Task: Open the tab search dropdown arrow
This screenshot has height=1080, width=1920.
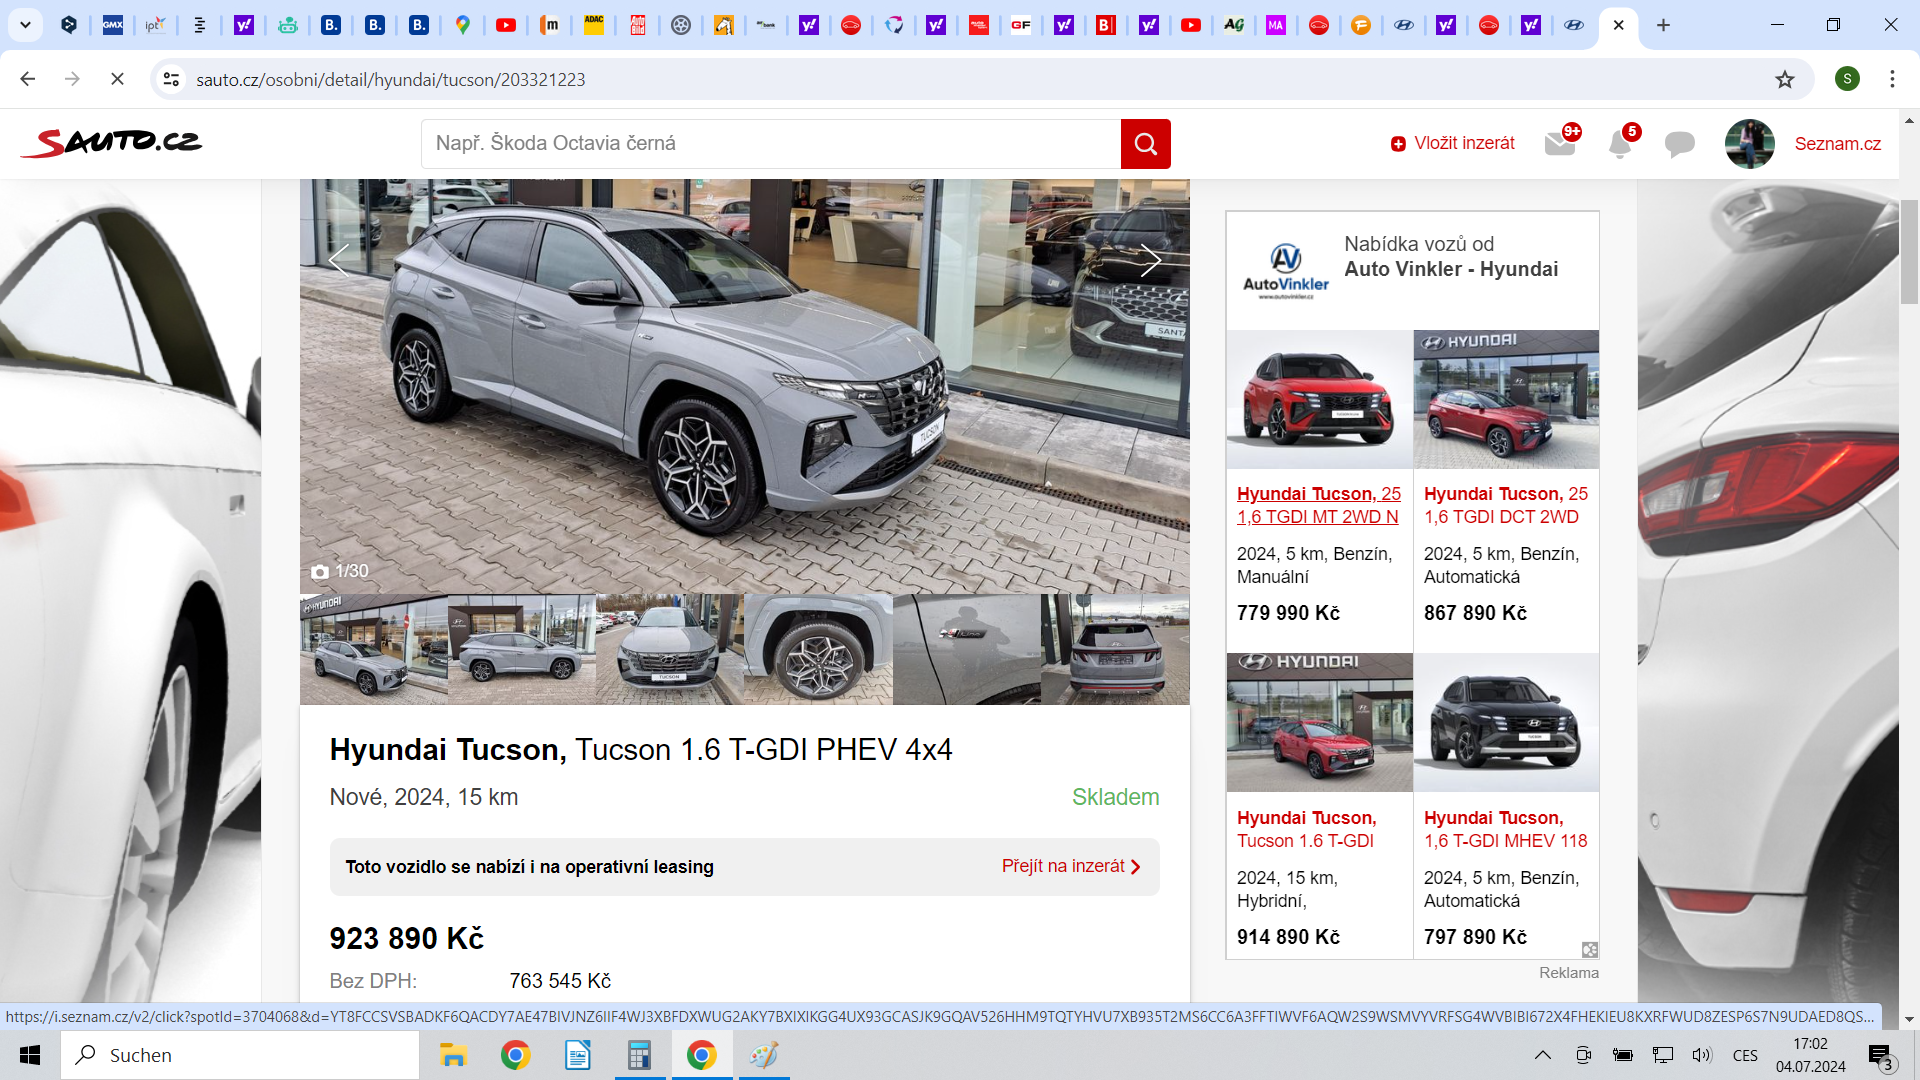Action: (x=25, y=25)
